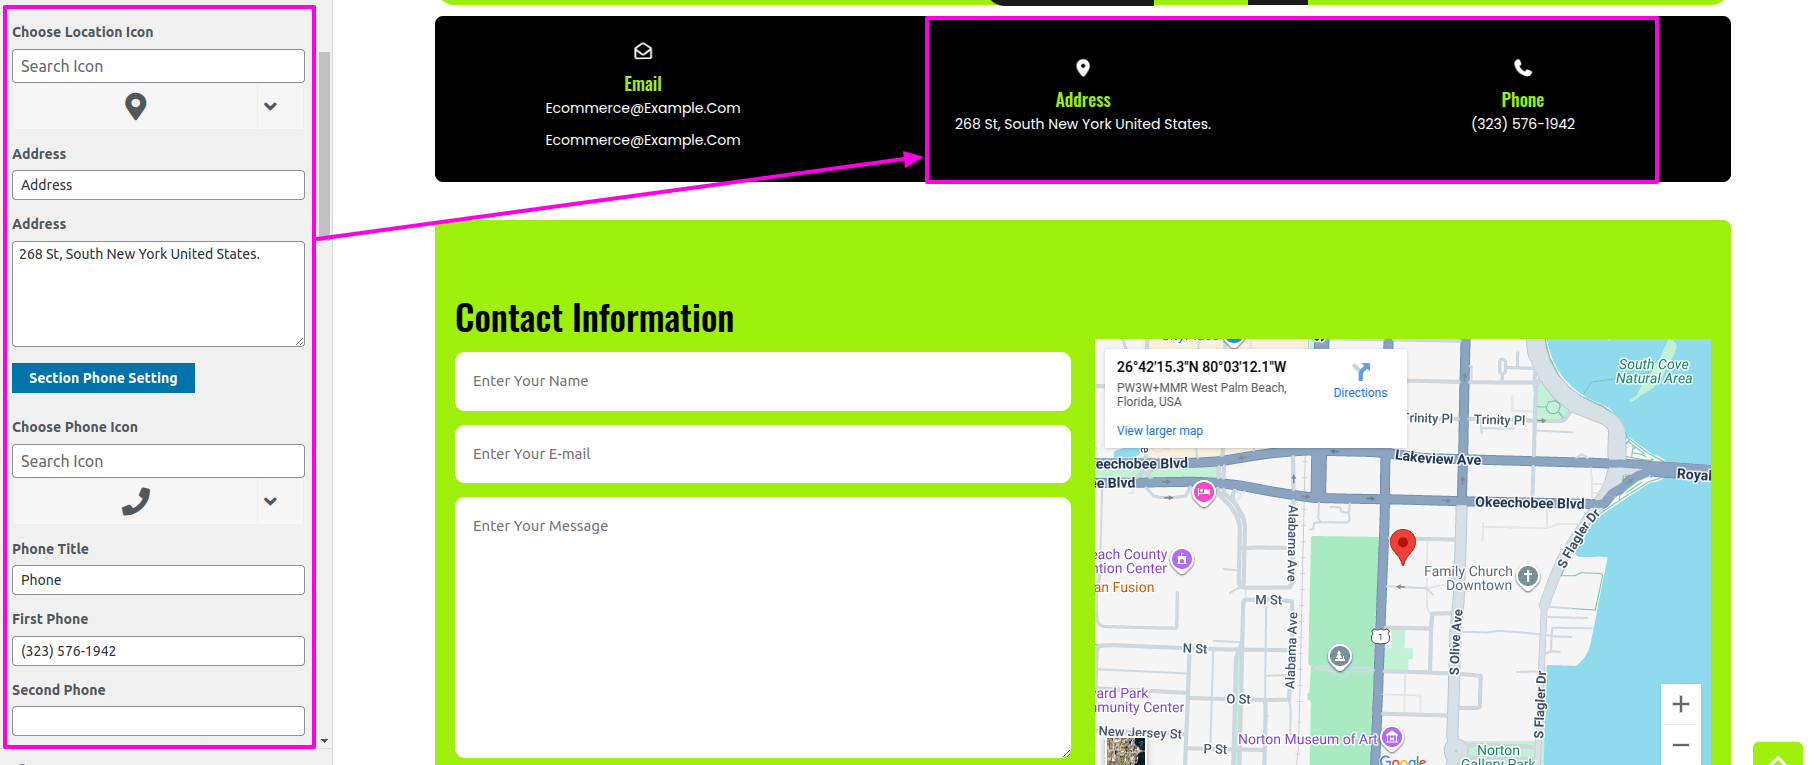Click the Family Church Downtown map icon
This screenshot has width=1817, height=765.
pyautogui.click(x=1527, y=576)
